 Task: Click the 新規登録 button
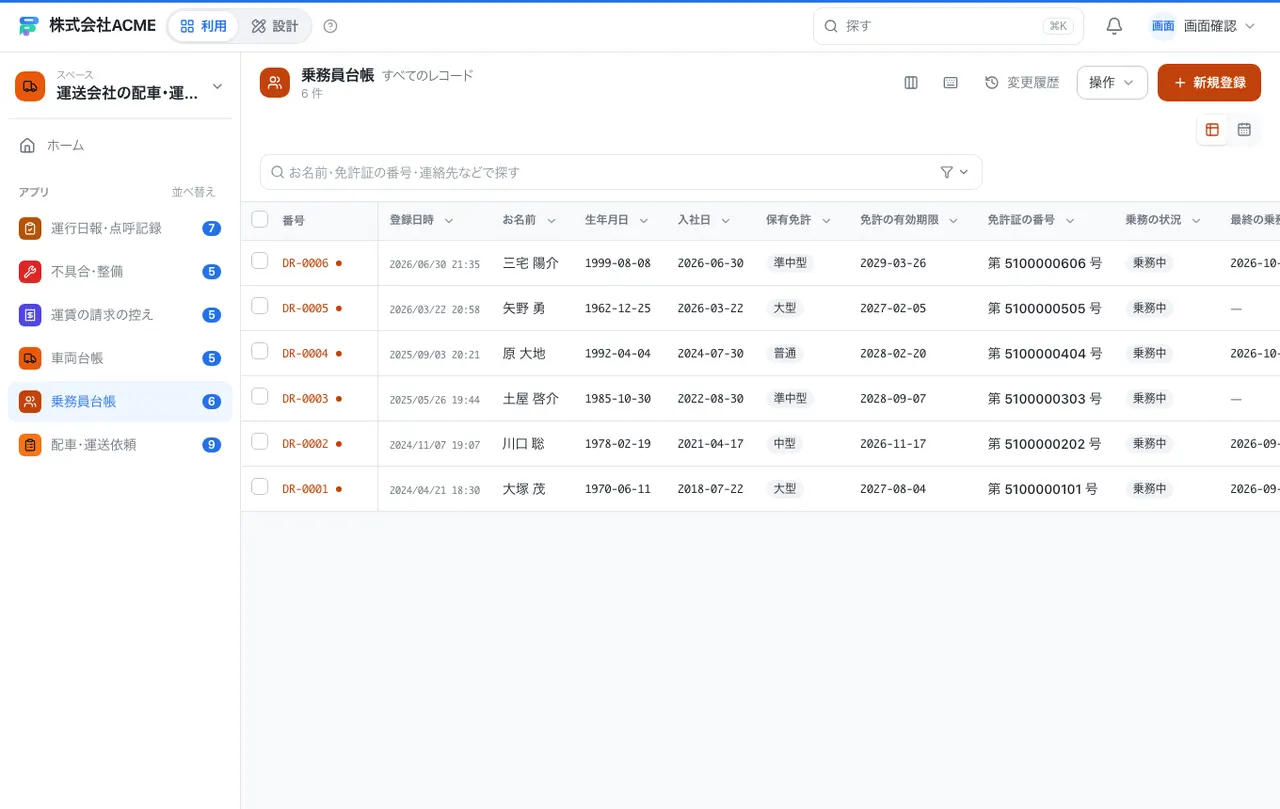tap(1209, 82)
